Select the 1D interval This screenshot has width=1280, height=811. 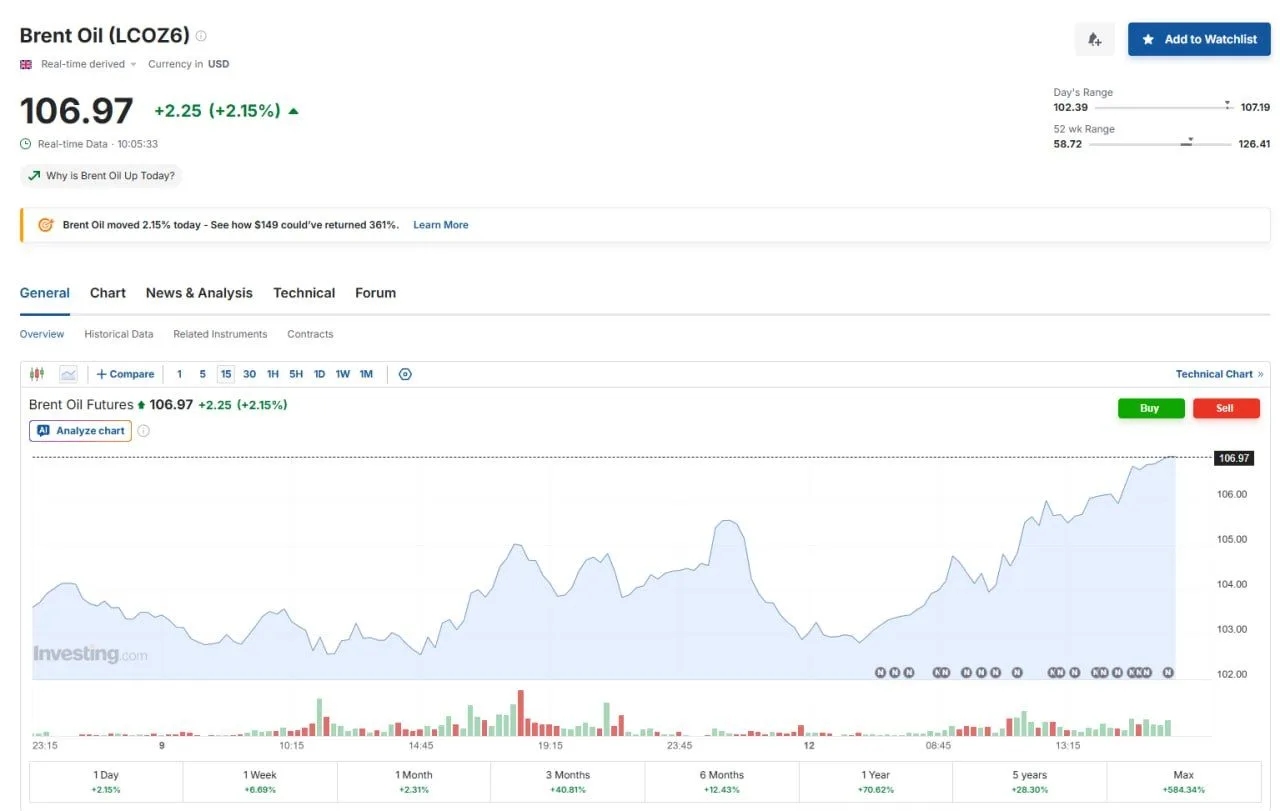(x=320, y=374)
